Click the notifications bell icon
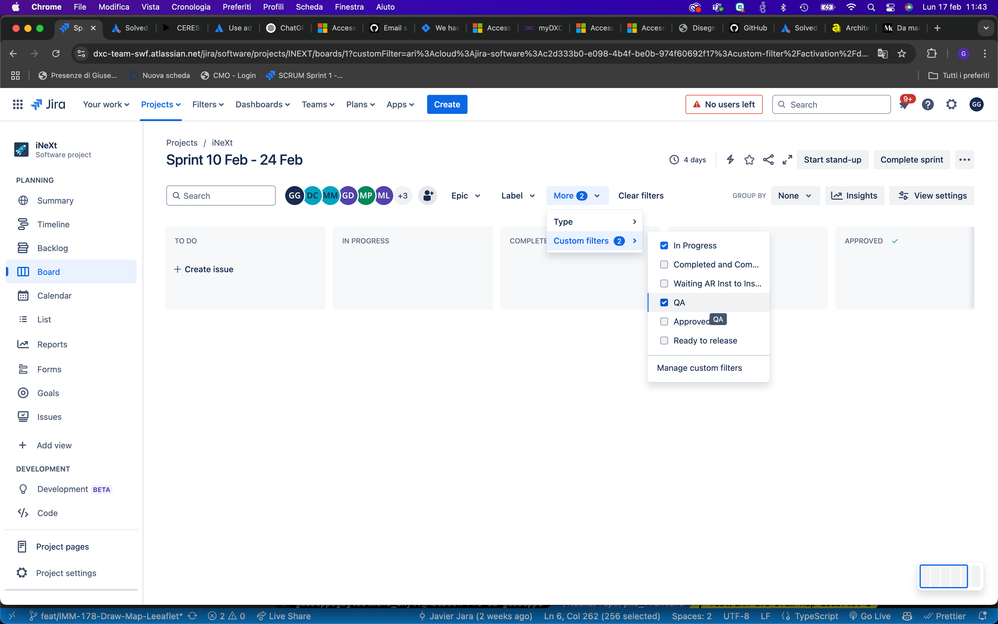The image size is (998, 624). coord(905,105)
